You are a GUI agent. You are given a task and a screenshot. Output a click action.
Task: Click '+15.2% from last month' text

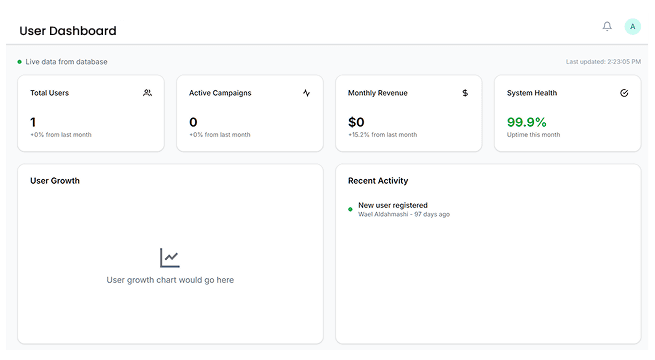point(383,134)
